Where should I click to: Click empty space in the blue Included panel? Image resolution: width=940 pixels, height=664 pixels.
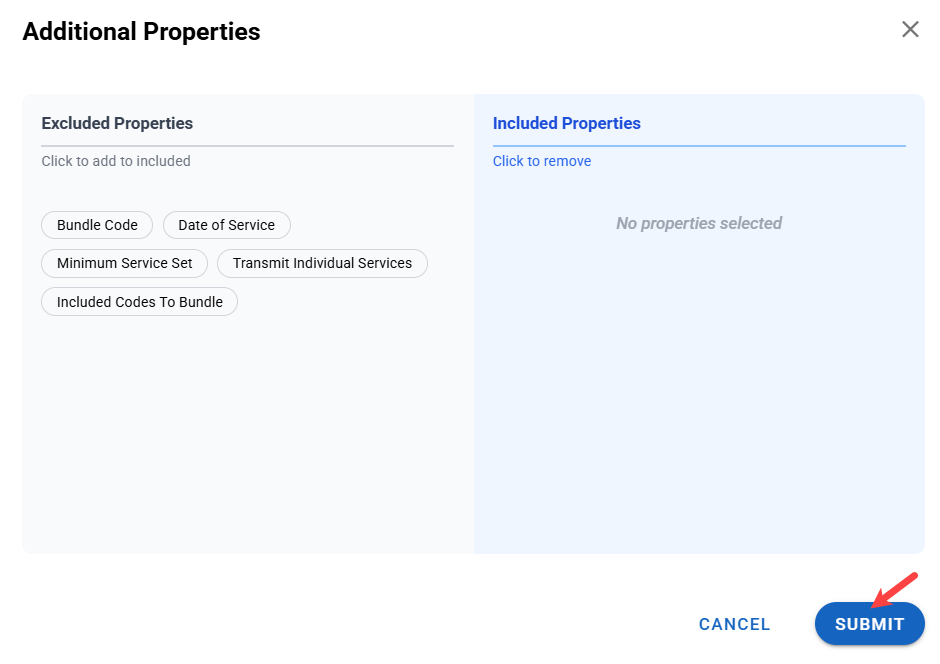pyautogui.click(x=698, y=400)
